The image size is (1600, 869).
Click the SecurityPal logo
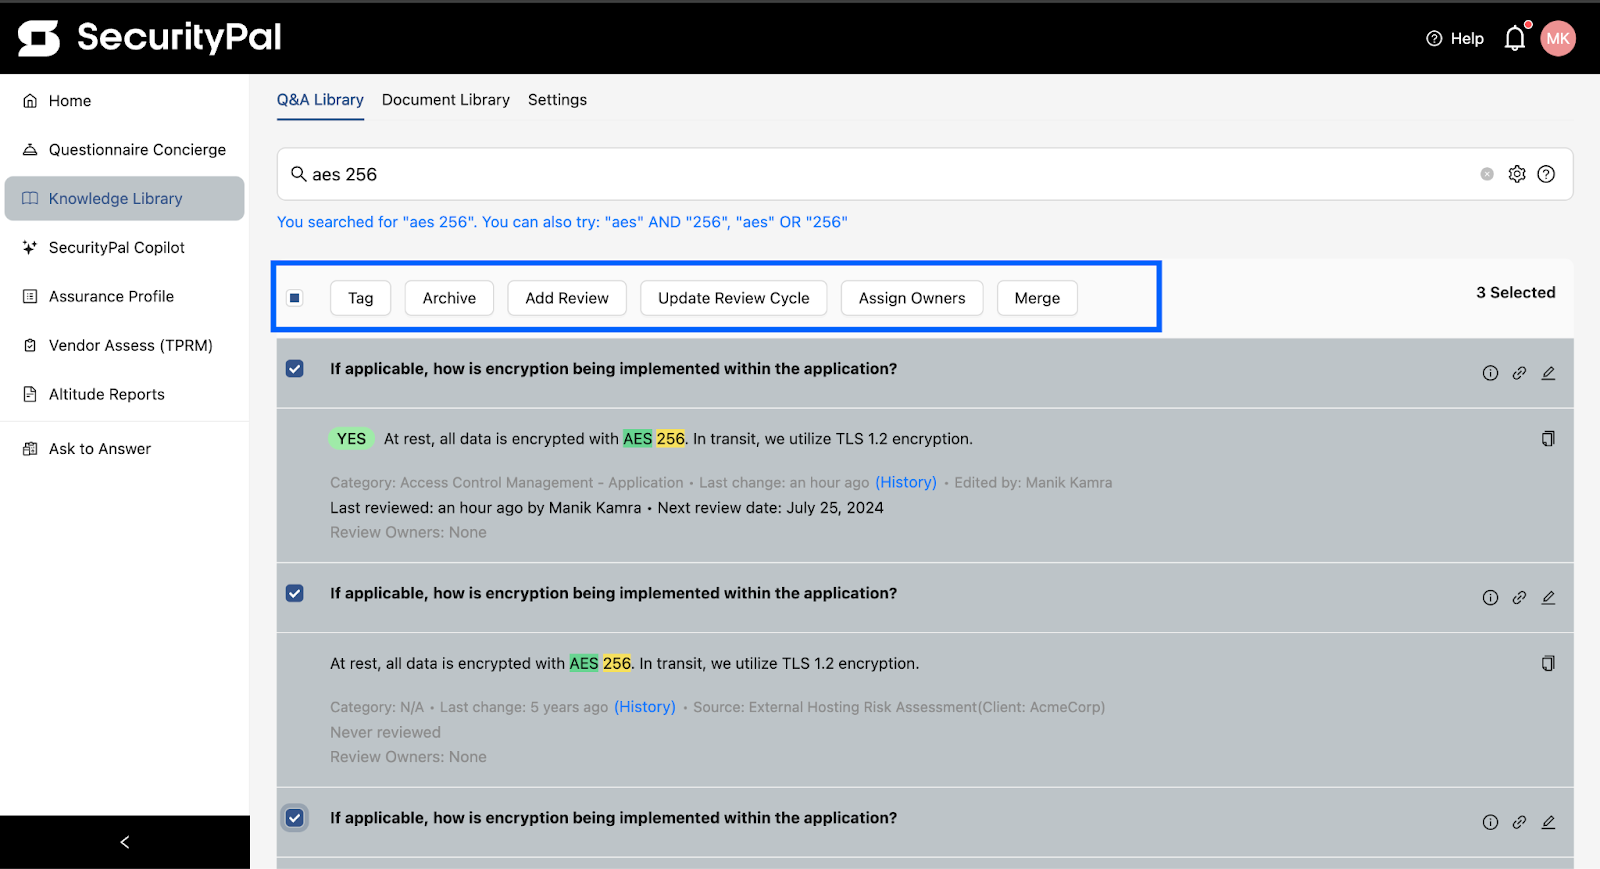pyautogui.click(x=150, y=38)
